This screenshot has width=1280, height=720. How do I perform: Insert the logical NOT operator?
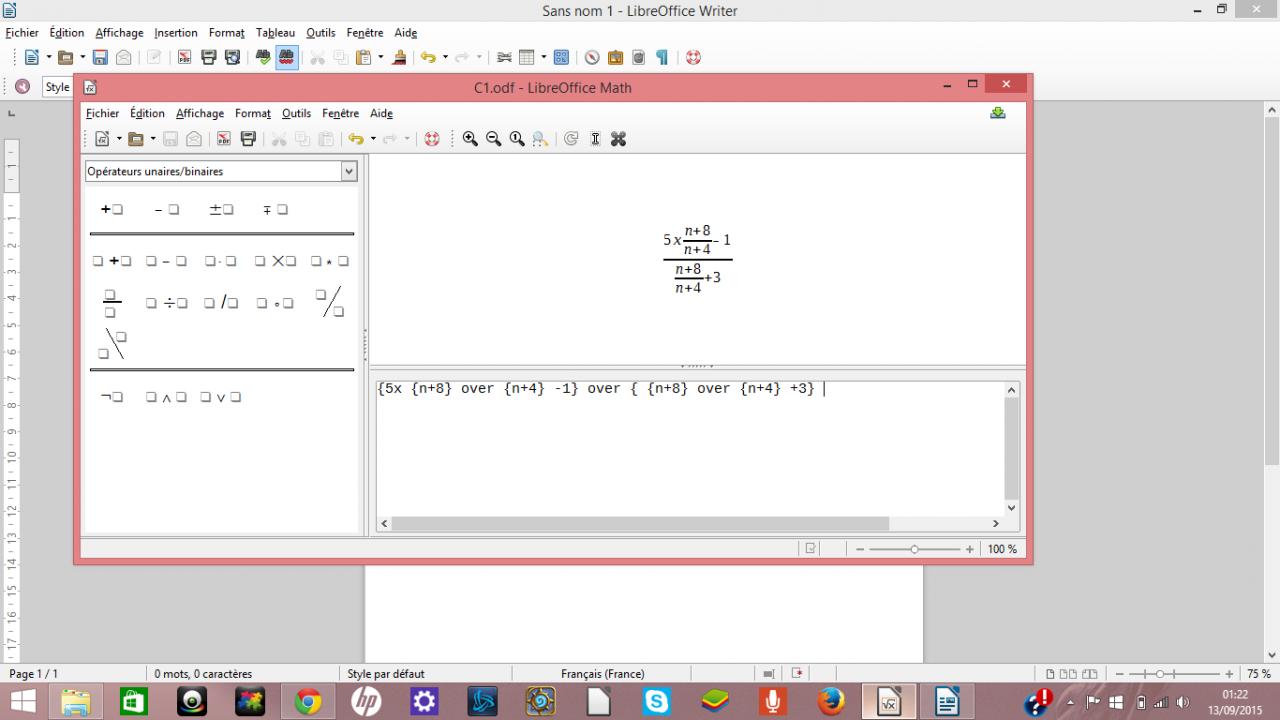111,397
